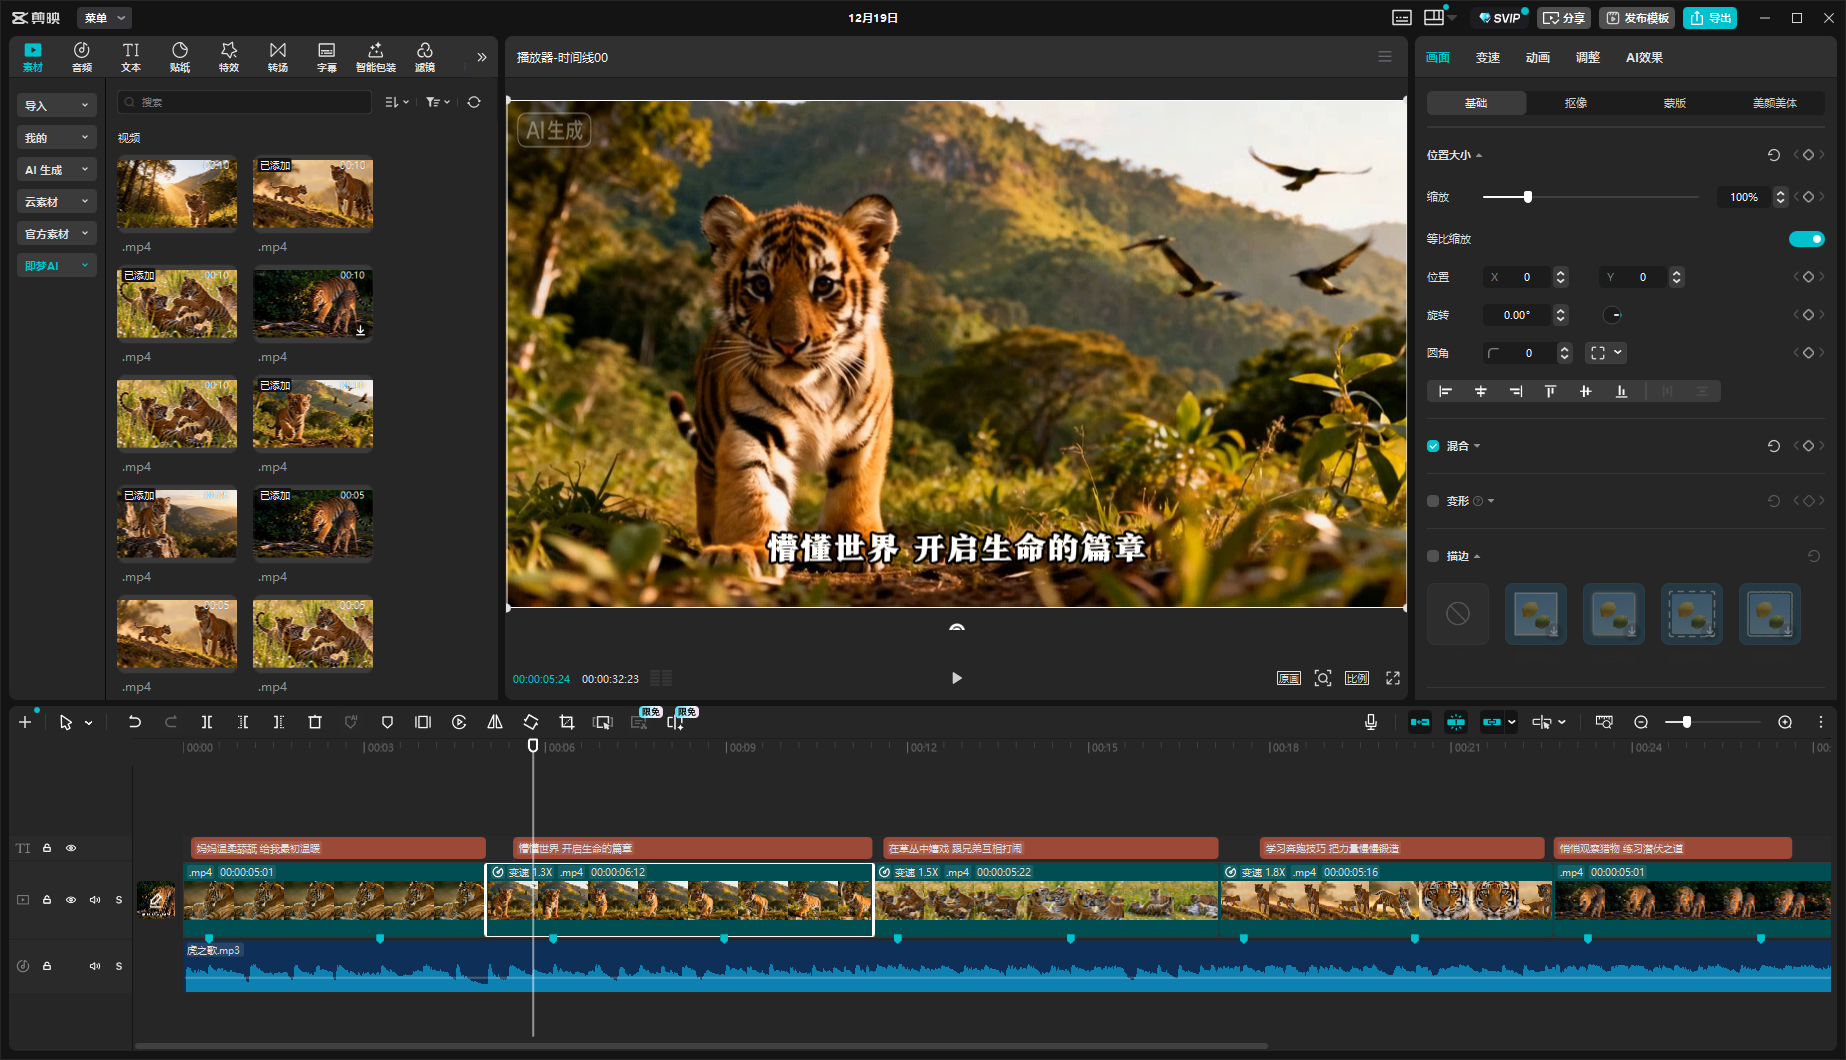
Task: Open the 菜单 menu dropdown
Action: (104, 18)
